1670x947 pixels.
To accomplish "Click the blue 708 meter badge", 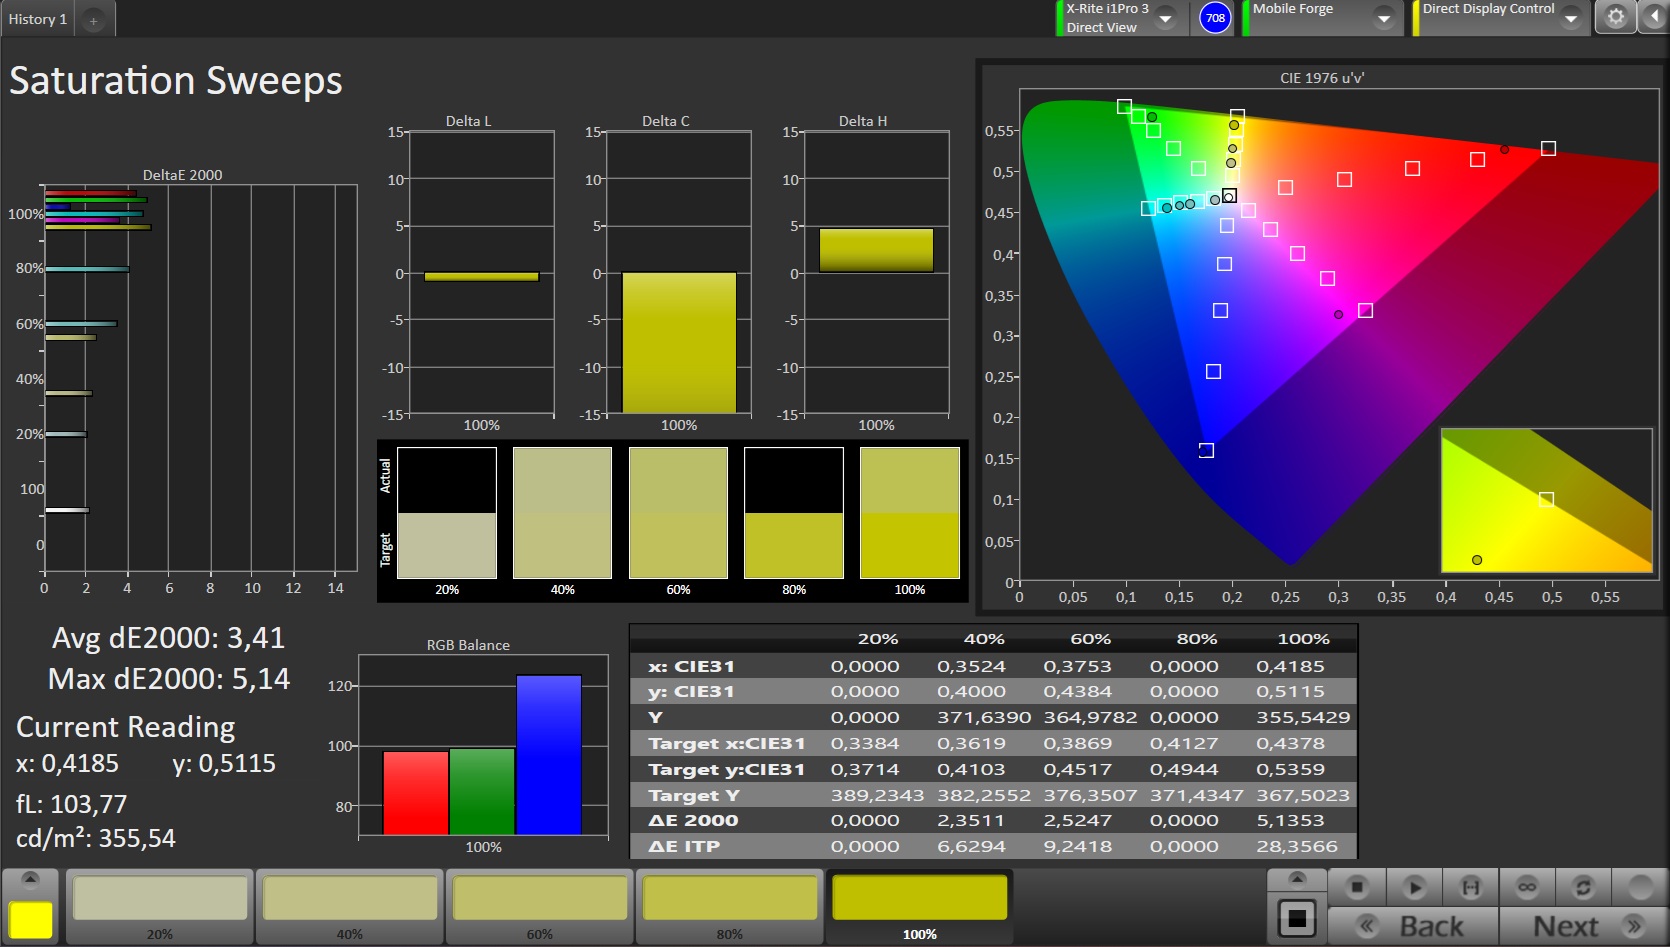I will pyautogui.click(x=1215, y=18).
